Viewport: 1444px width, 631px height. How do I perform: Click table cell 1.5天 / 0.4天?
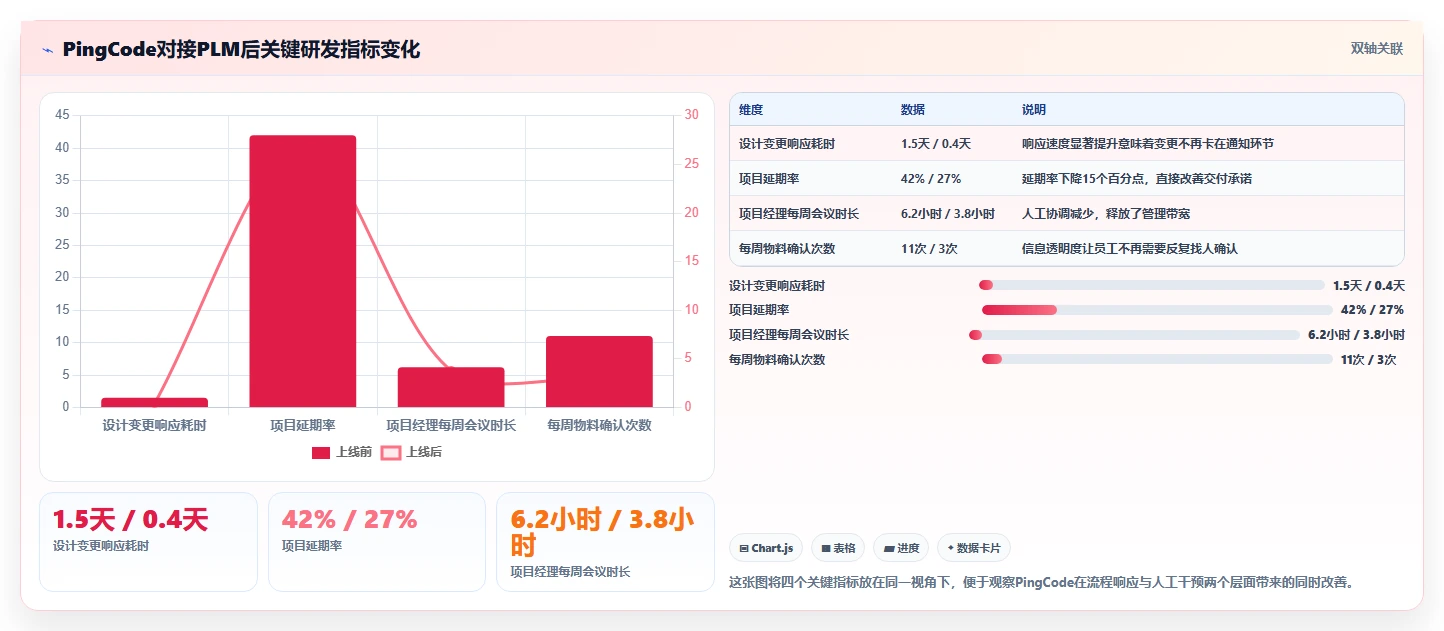[x=936, y=144]
